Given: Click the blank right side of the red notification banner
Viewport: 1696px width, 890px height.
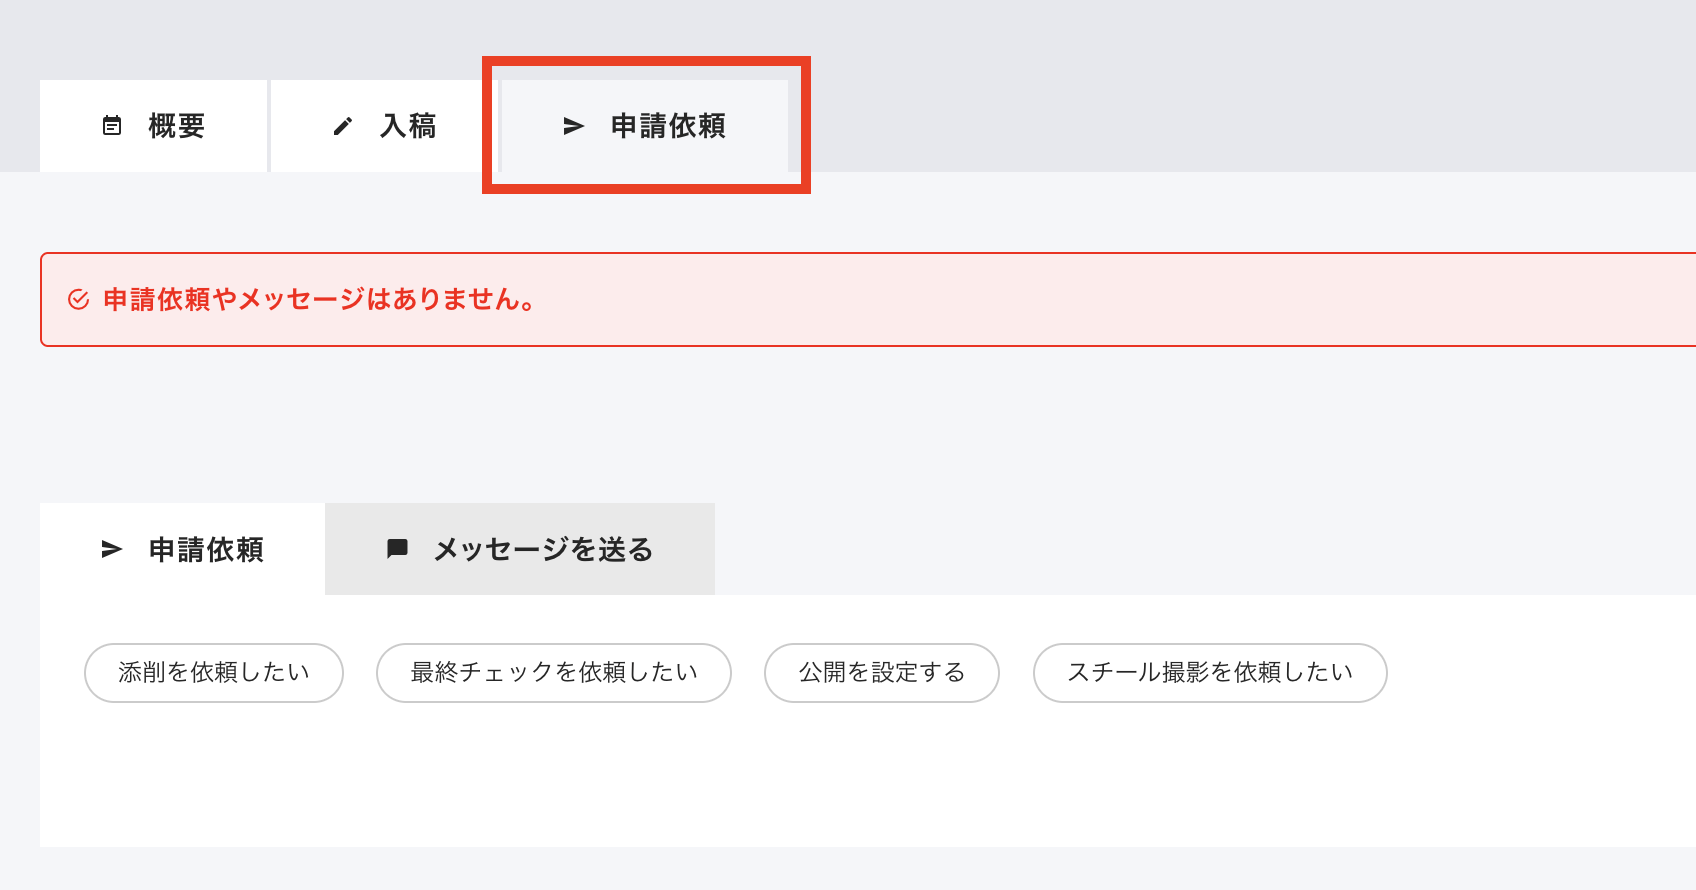Looking at the screenshot, I should (1200, 300).
